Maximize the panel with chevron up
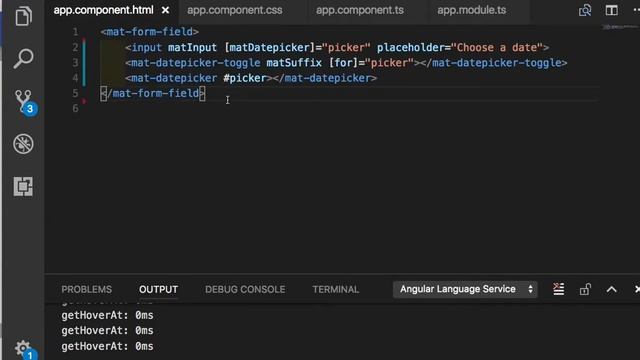The height and width of the screenshot is (360, 640). (611, 289)
